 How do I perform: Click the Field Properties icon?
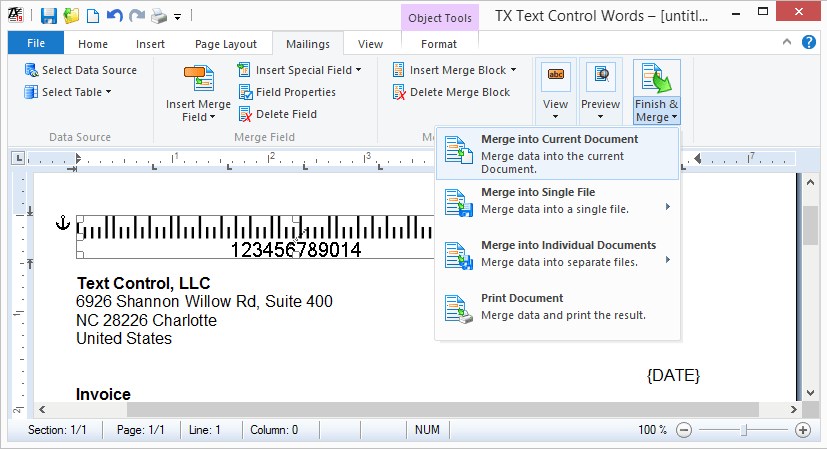[x=245, y=92]
